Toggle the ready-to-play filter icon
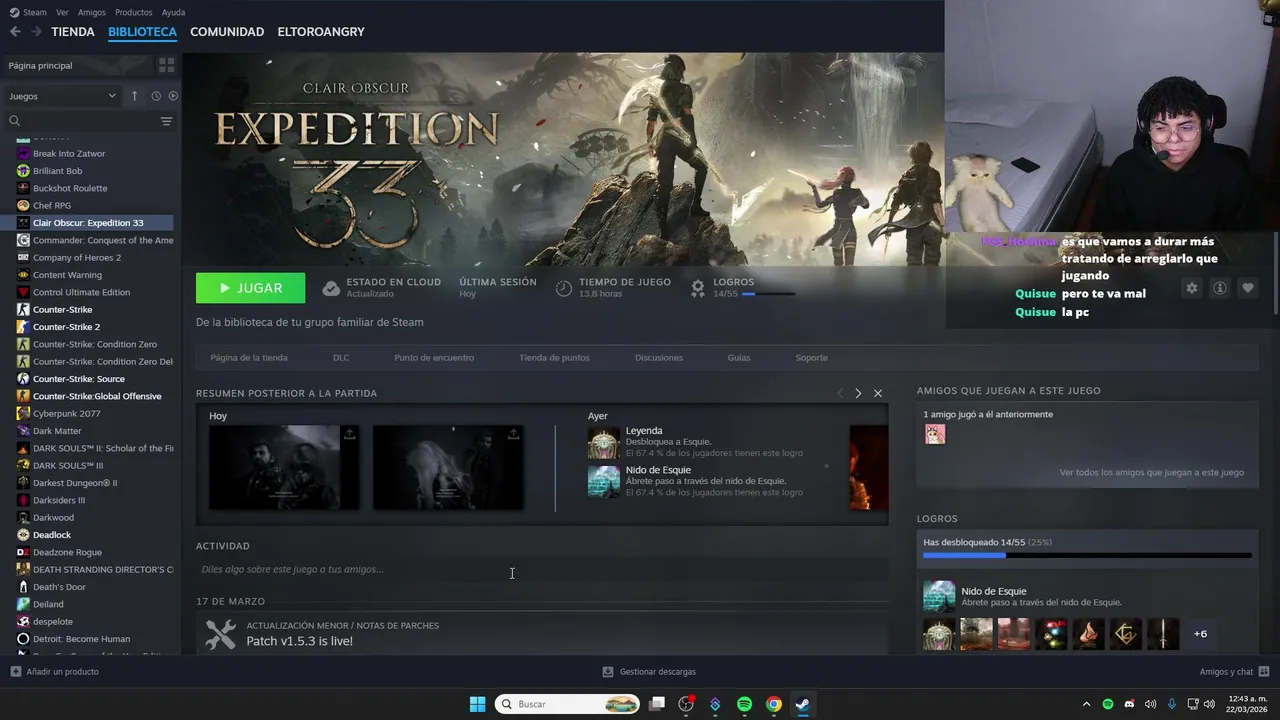 173,96
